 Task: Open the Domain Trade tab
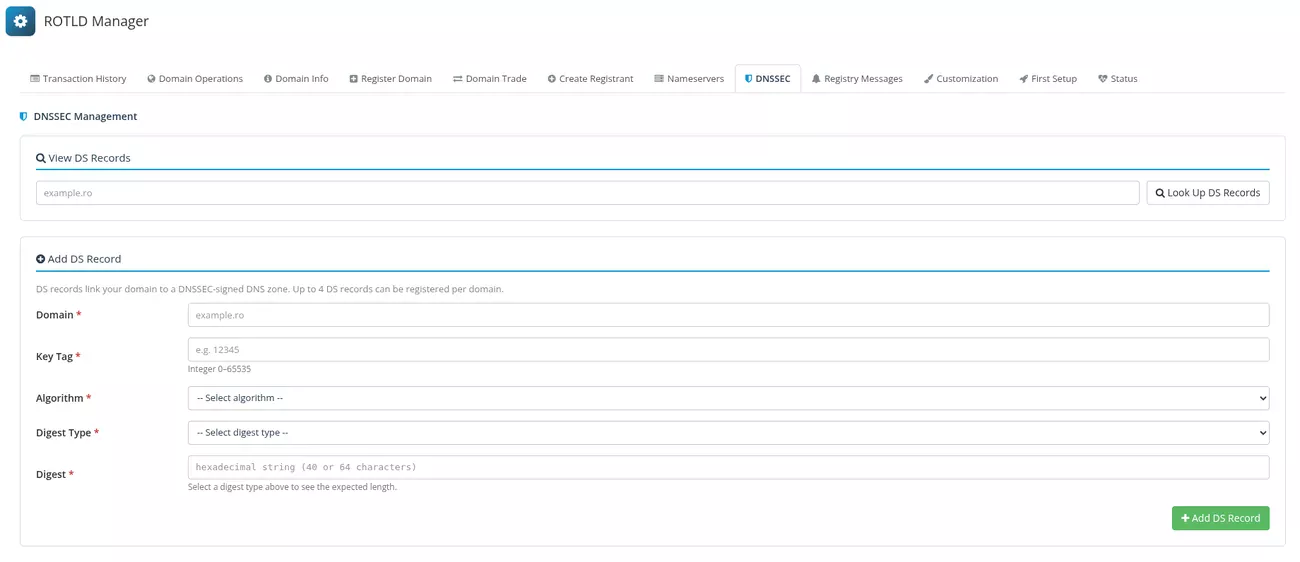(x=489, y=79)
